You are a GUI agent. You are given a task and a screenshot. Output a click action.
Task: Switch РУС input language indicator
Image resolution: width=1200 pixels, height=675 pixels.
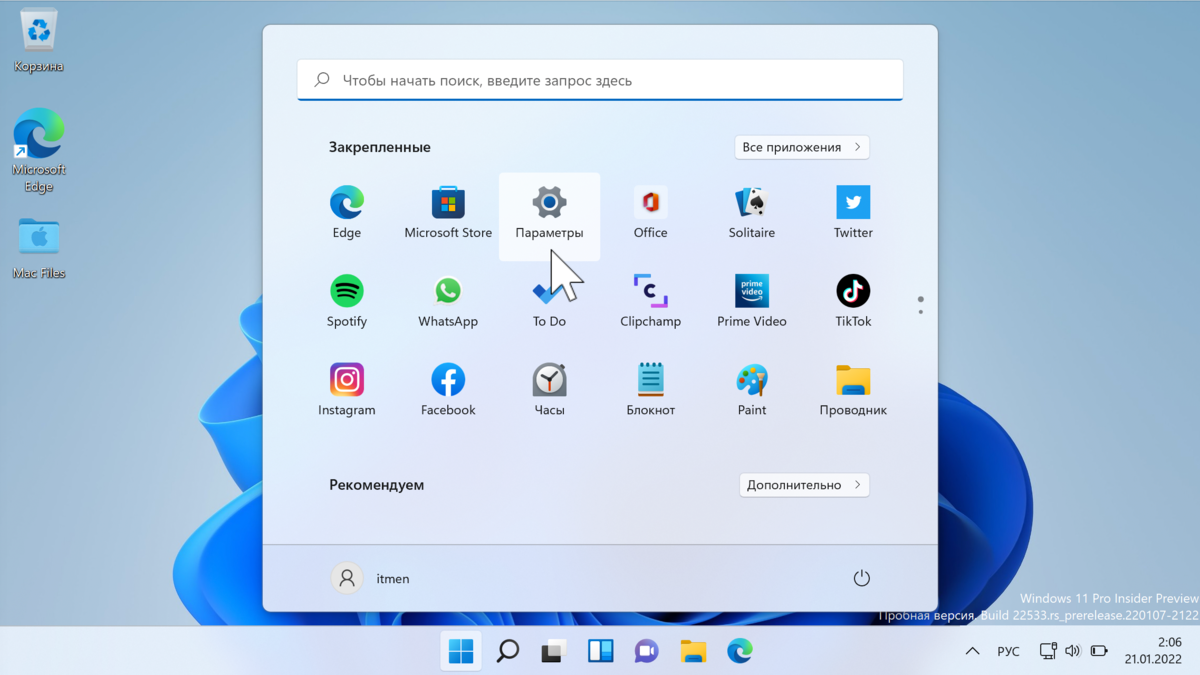click(x=1008, y=651)
